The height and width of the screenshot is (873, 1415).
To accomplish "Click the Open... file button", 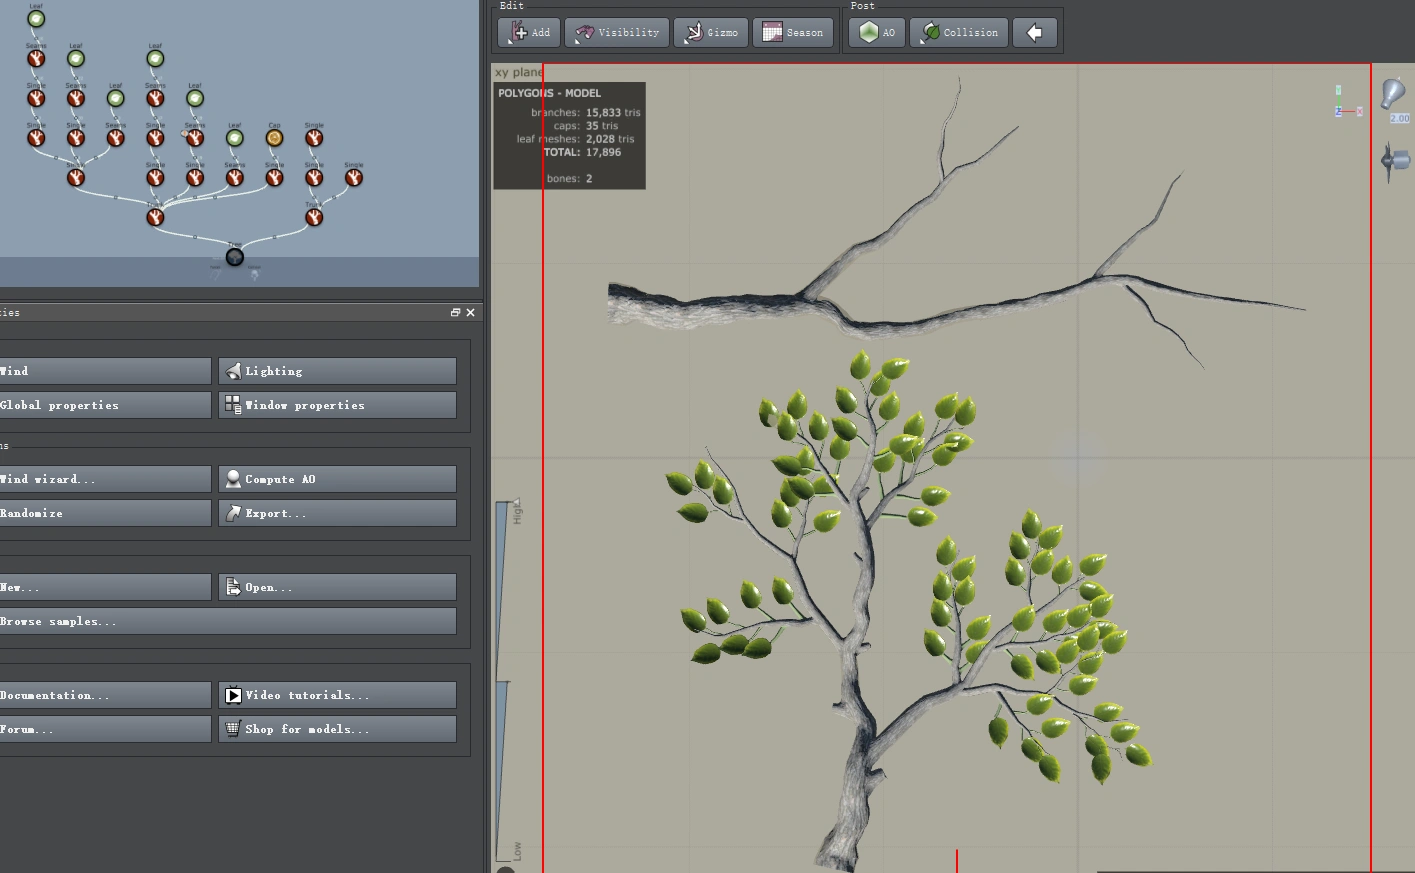I will pos(337,587).
